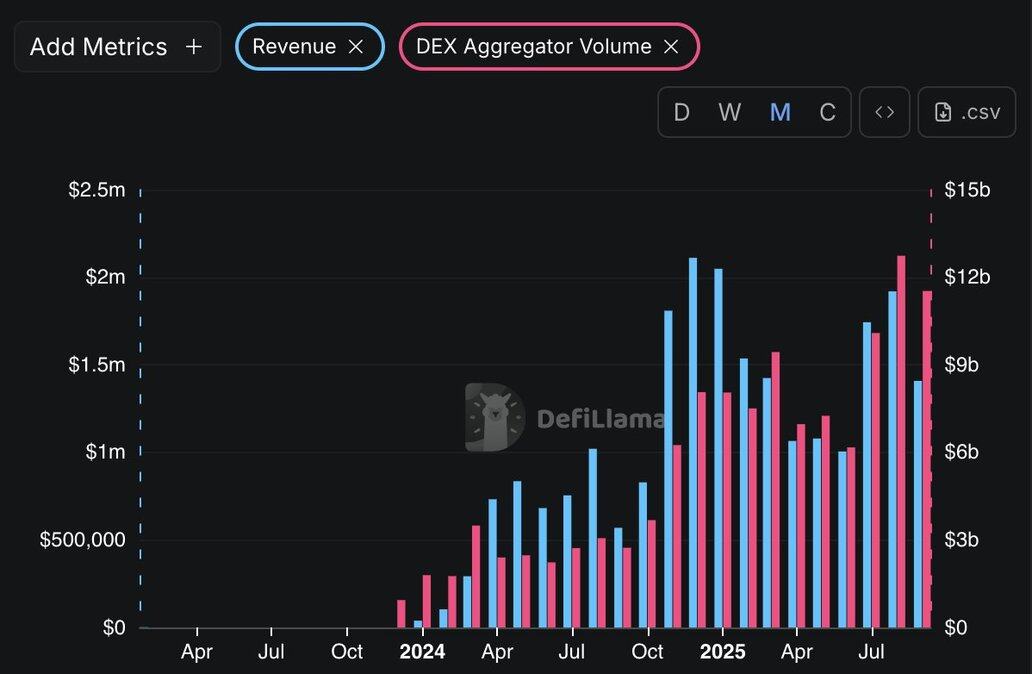Click the Revenue metric chip
Image resolution: width=1032 pixels, height=674 pixels.
tap(293, 47)
